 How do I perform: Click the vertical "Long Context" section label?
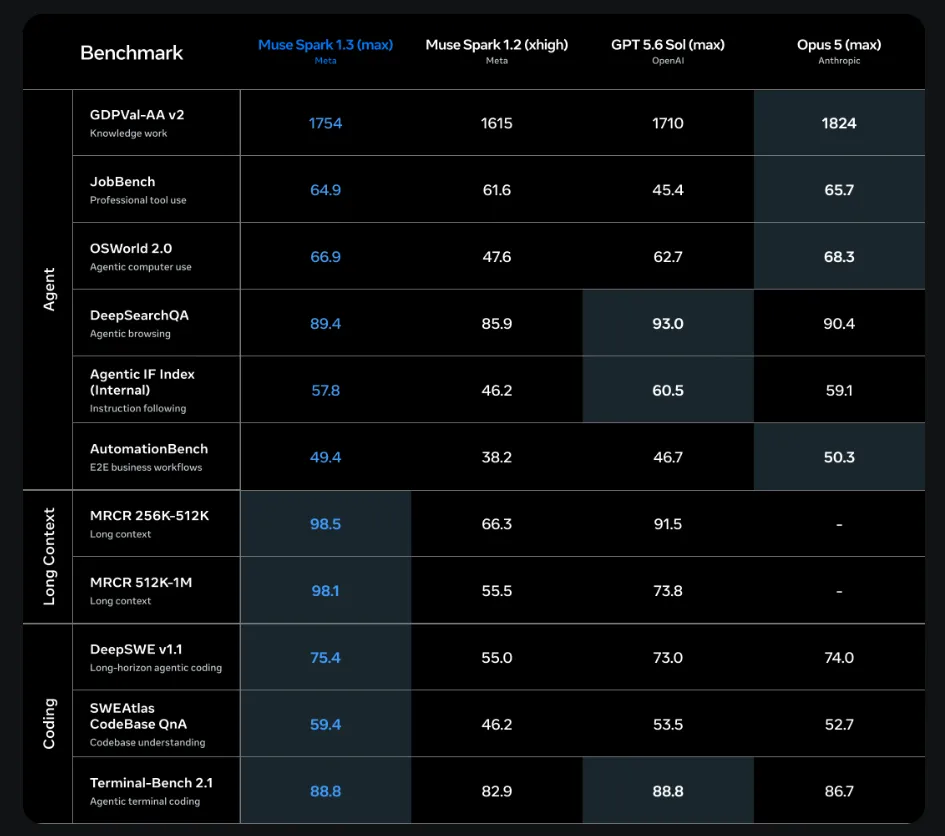[49, 556]
